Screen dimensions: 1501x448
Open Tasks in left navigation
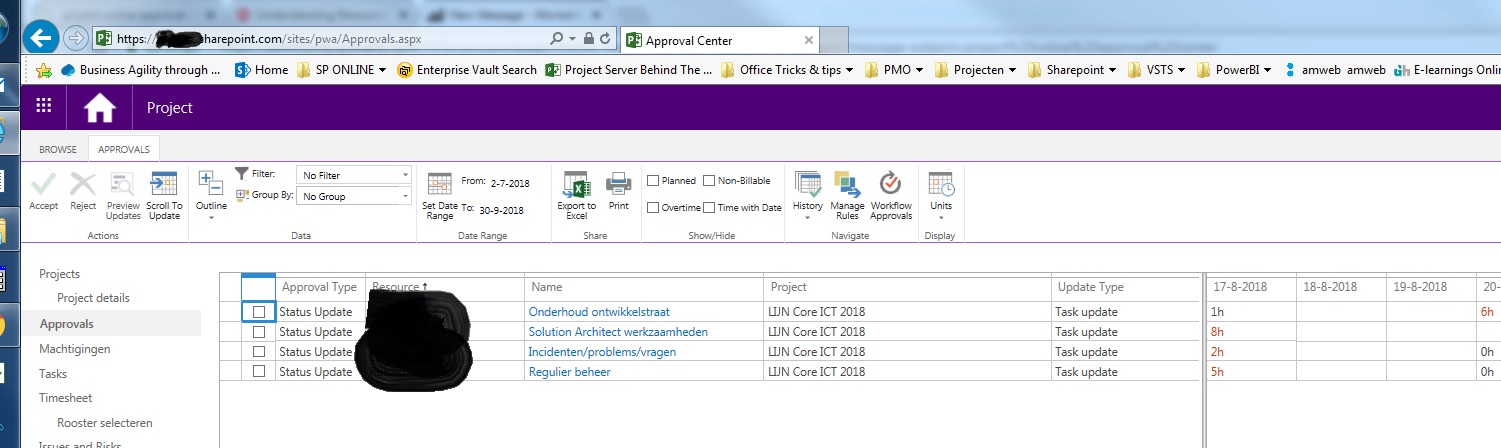53,374
